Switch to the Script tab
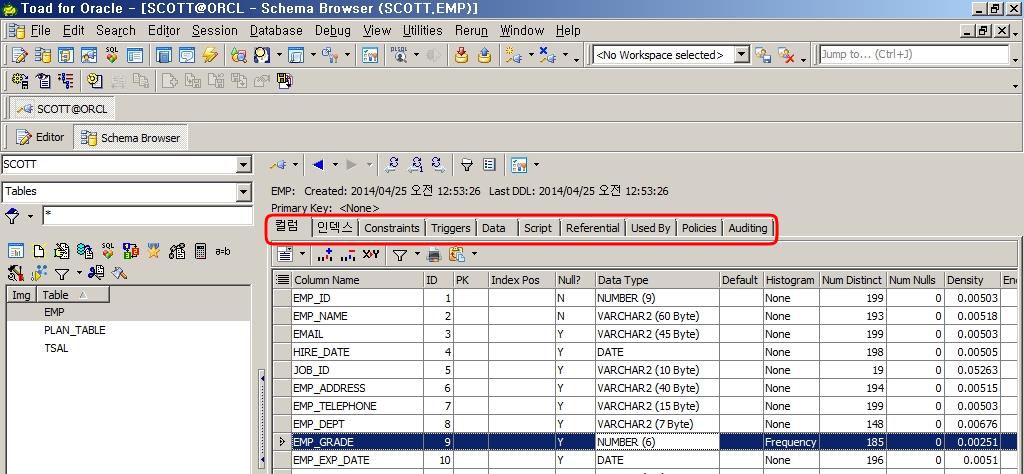This screenshot has width=1024, height=474. [x=537, y=228]
